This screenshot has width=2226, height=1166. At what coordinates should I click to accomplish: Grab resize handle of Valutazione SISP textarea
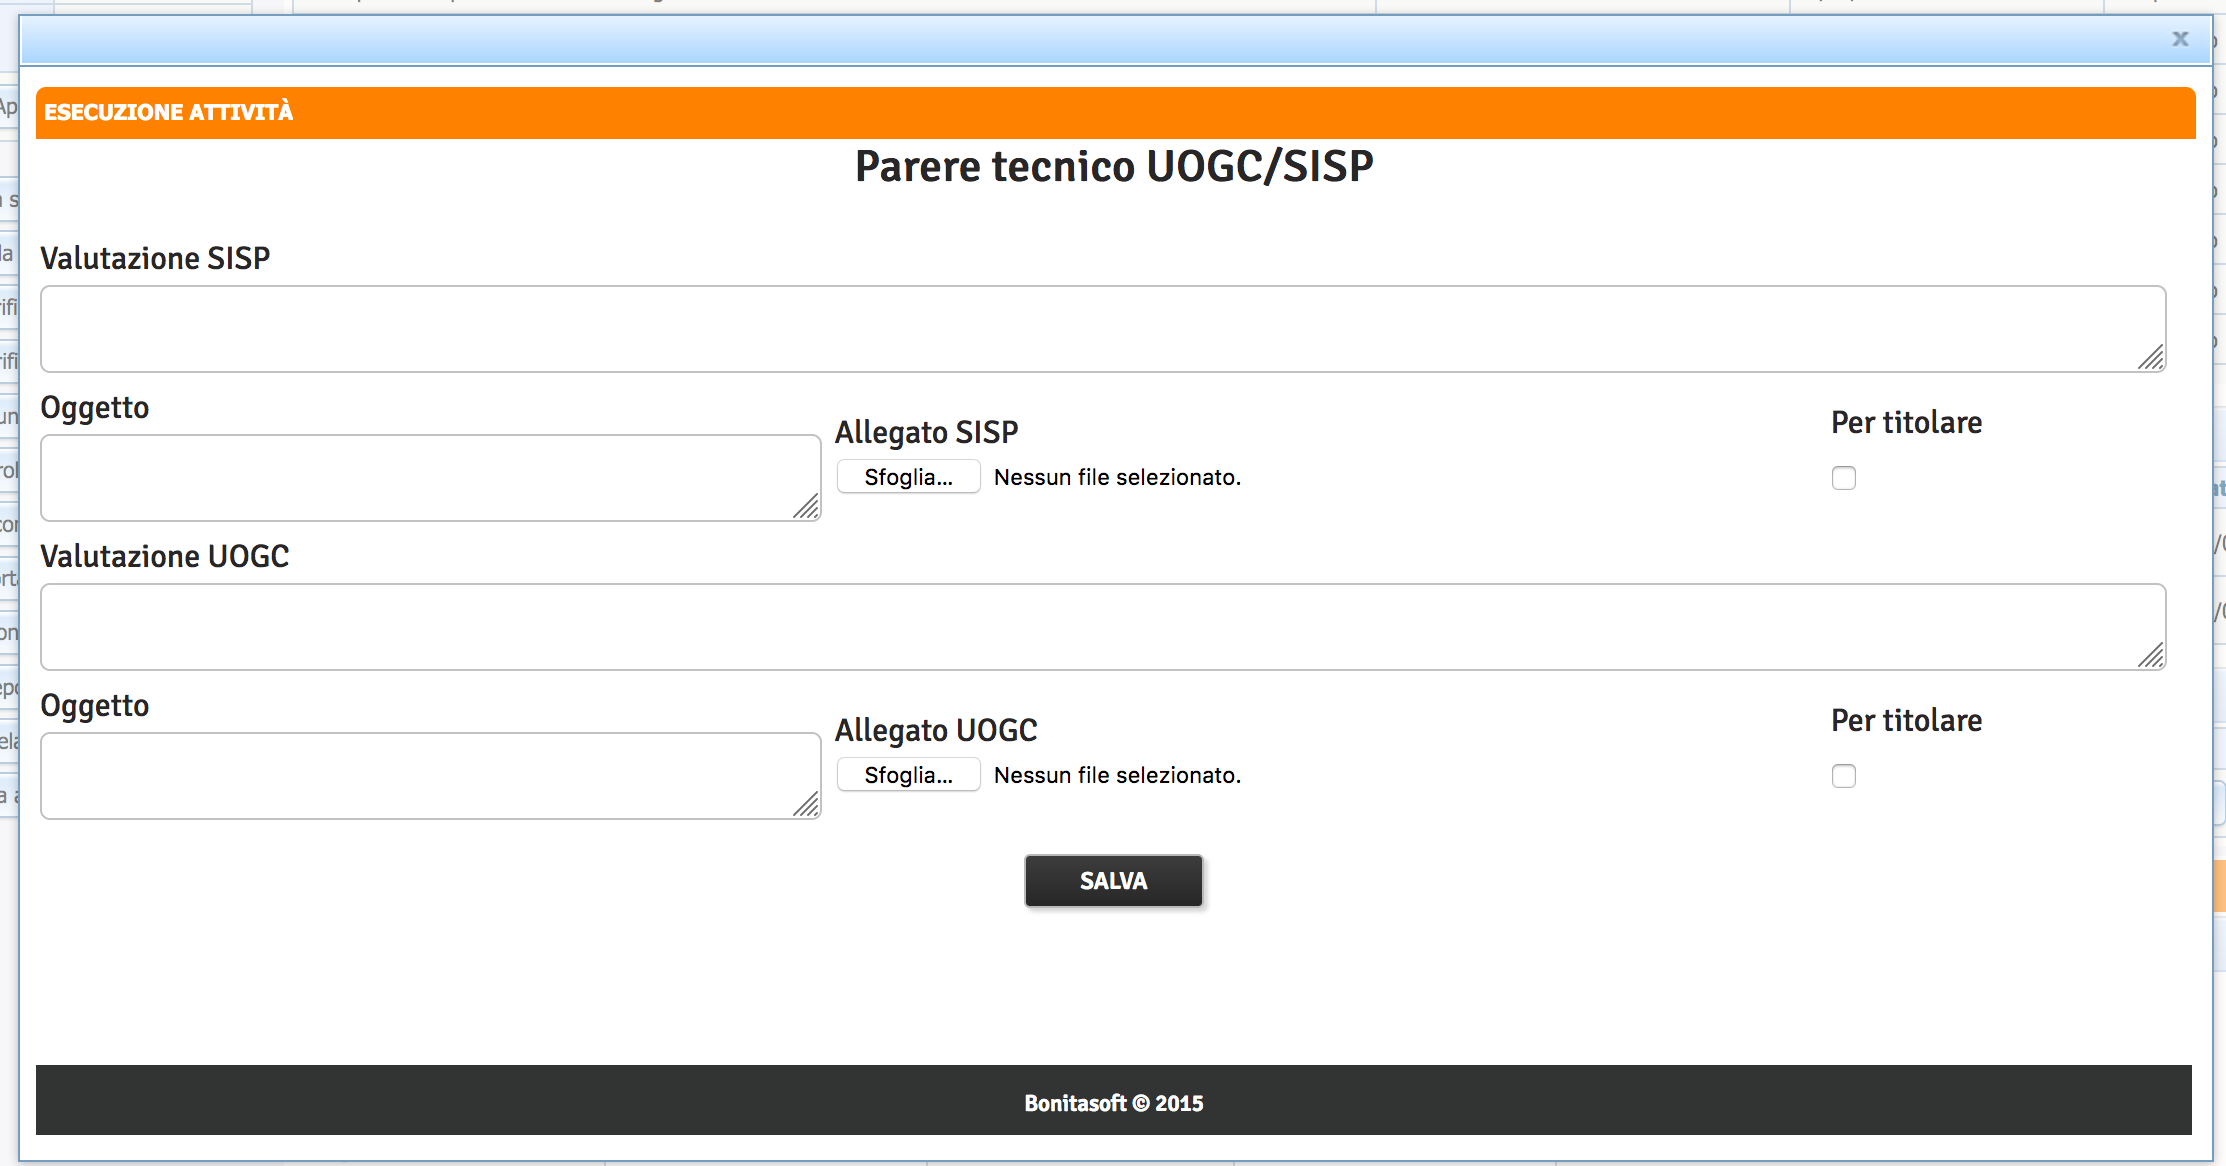2151,358
